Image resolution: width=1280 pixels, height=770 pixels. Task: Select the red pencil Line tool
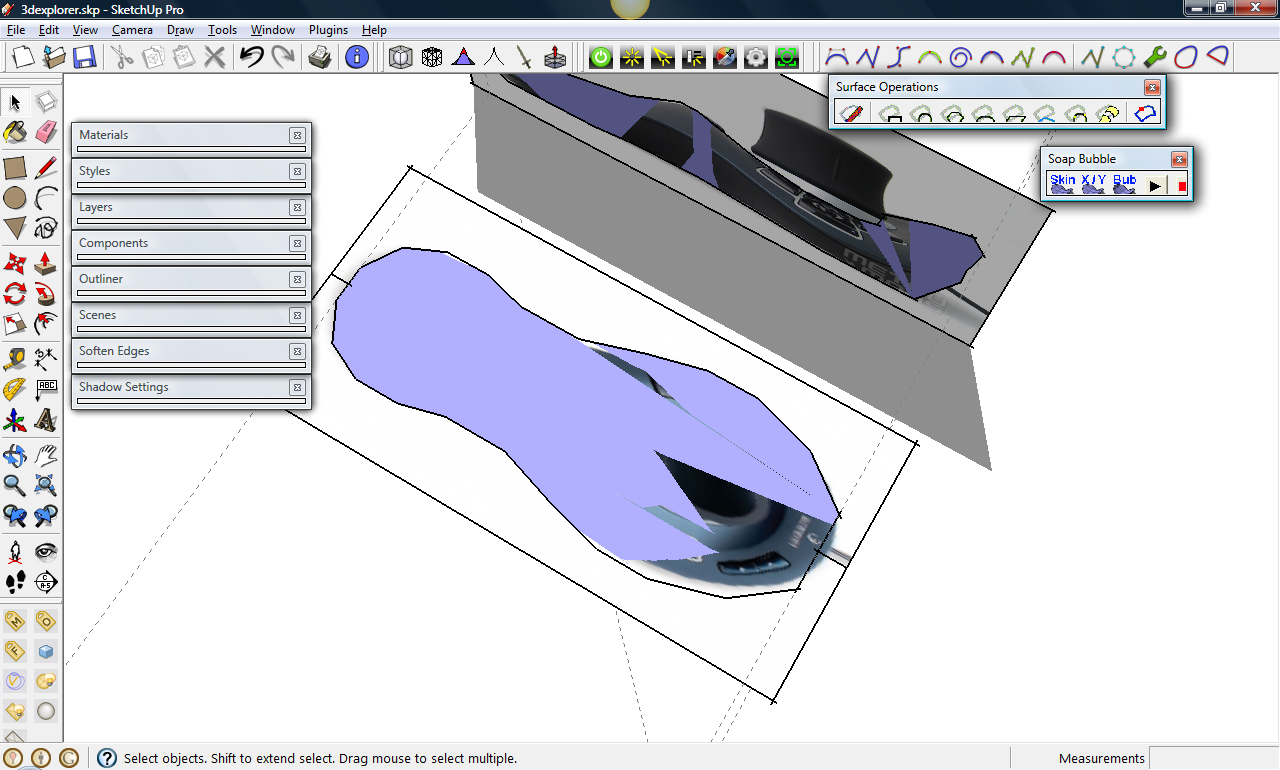[46, 167]
